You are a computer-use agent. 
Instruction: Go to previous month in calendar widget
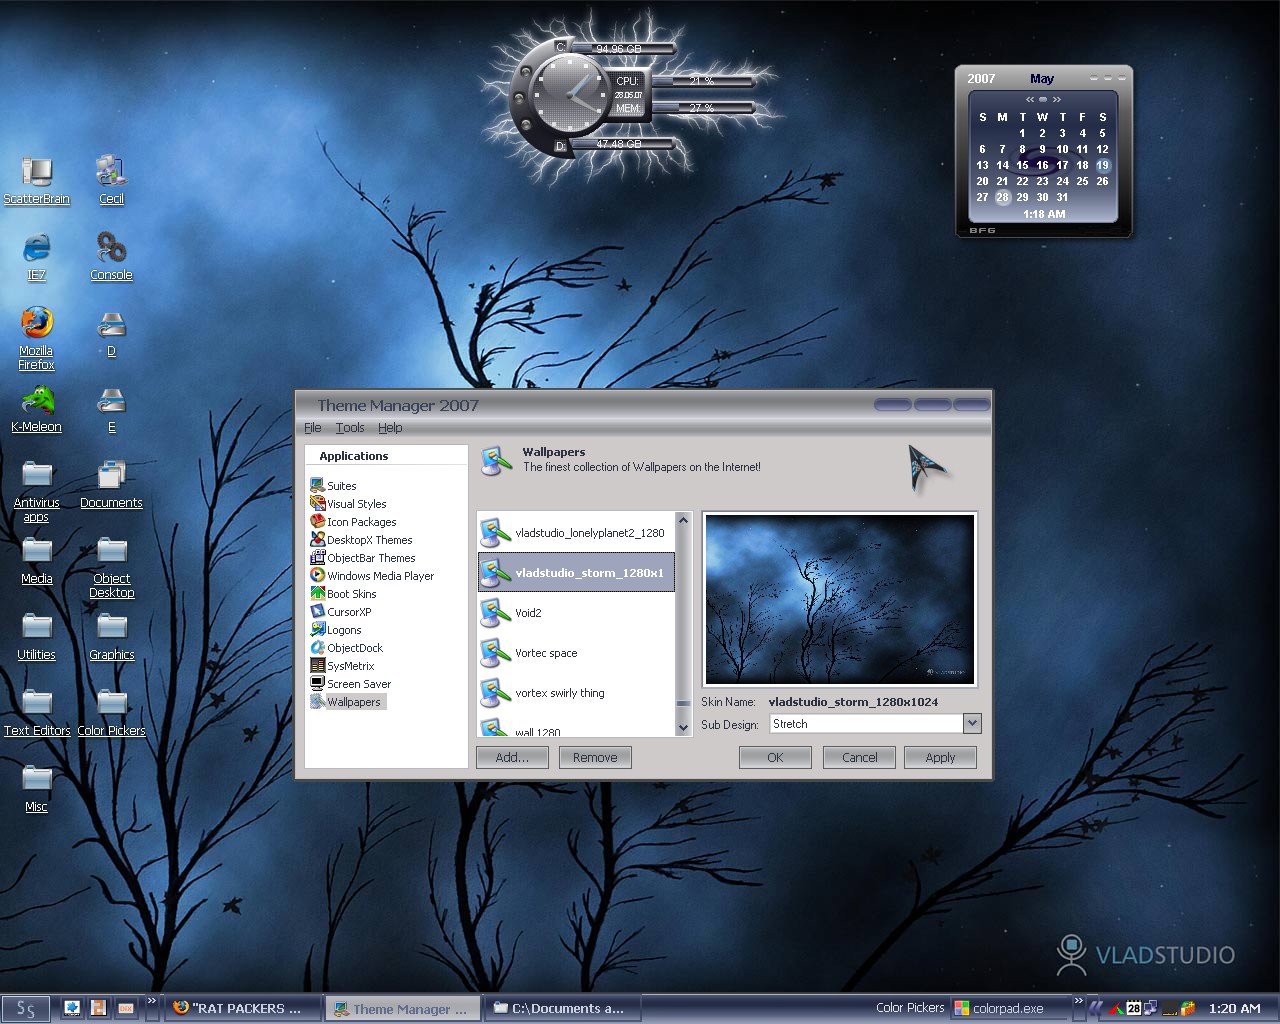pyautogui.click(x=1029, y=99)
